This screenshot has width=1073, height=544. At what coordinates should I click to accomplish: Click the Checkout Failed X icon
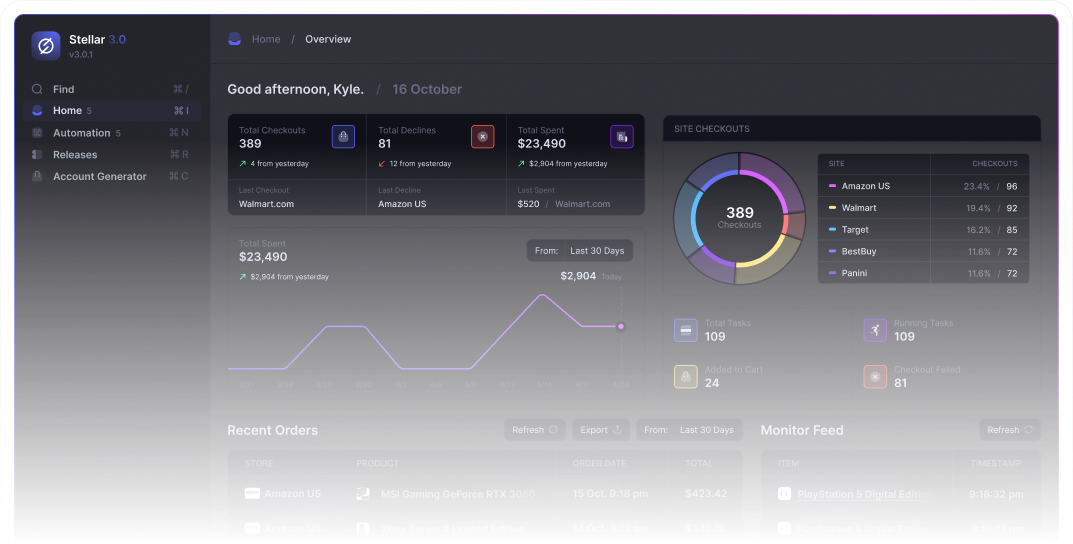[875, 376]
